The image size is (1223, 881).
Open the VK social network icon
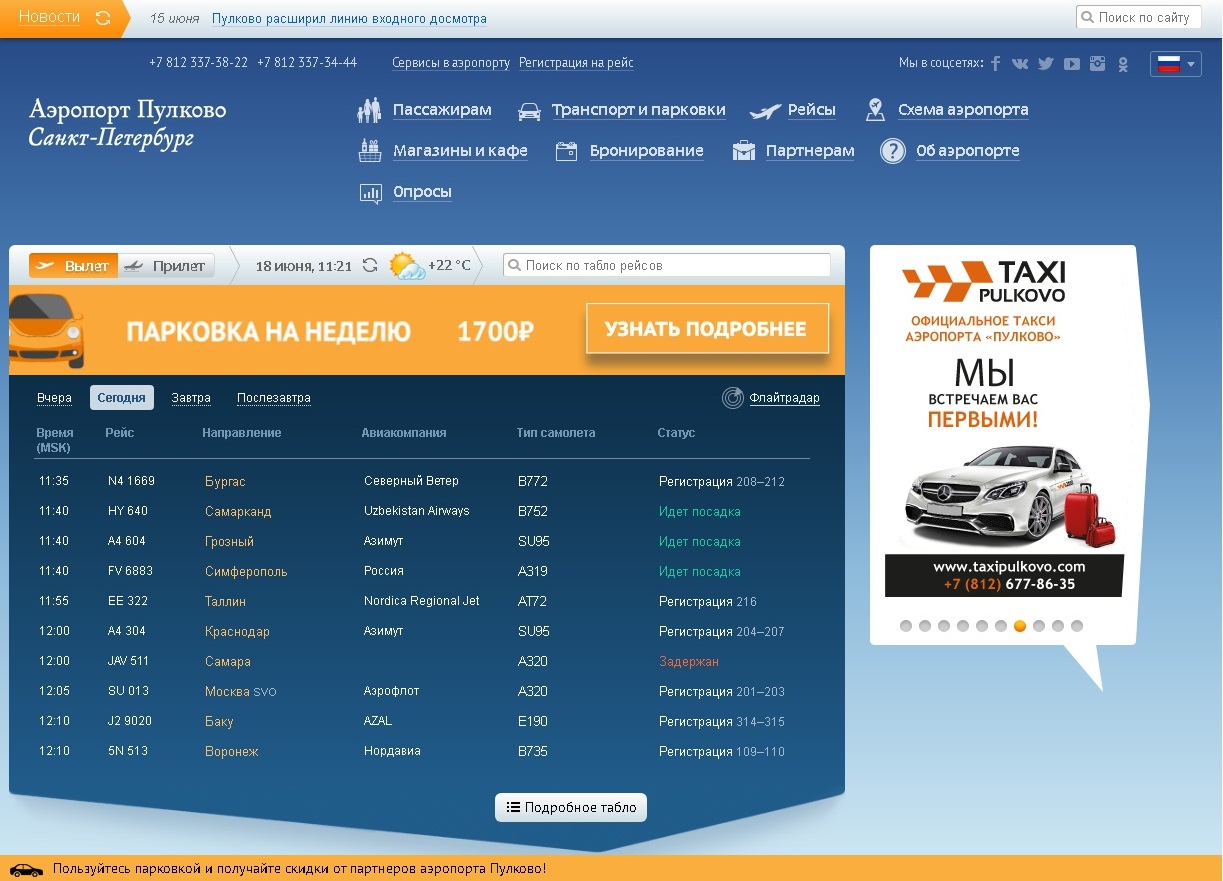[x=1020, y=63]
